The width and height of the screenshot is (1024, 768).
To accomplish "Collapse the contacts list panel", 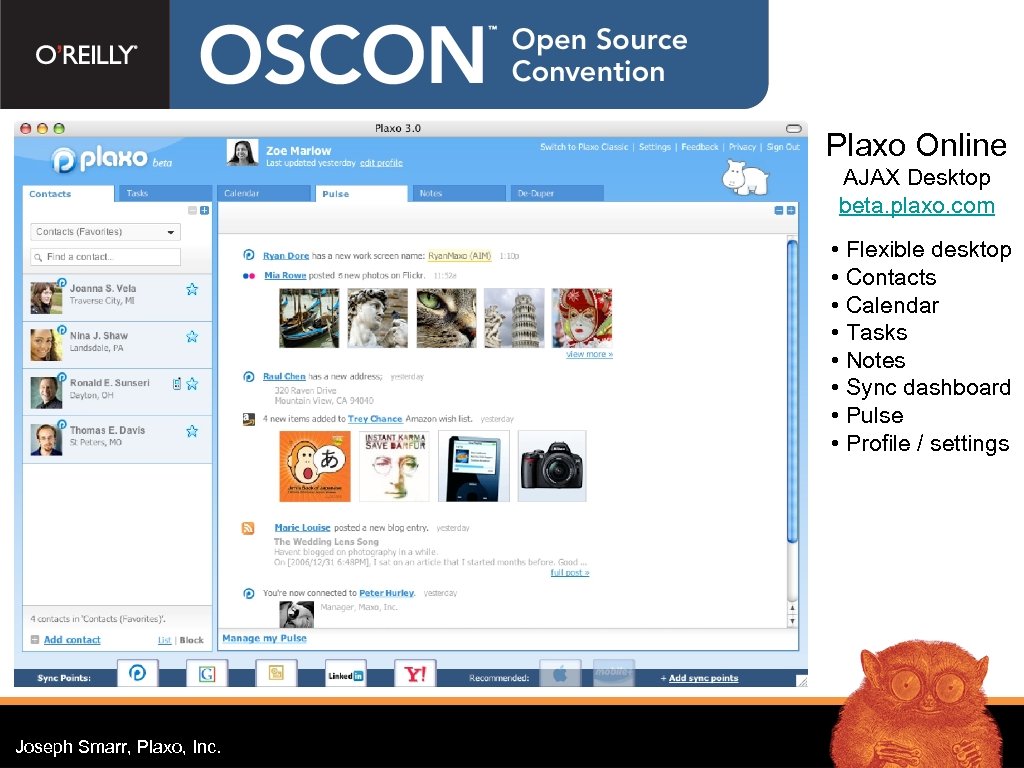I will pyautogui.click(x=190, y=211).
